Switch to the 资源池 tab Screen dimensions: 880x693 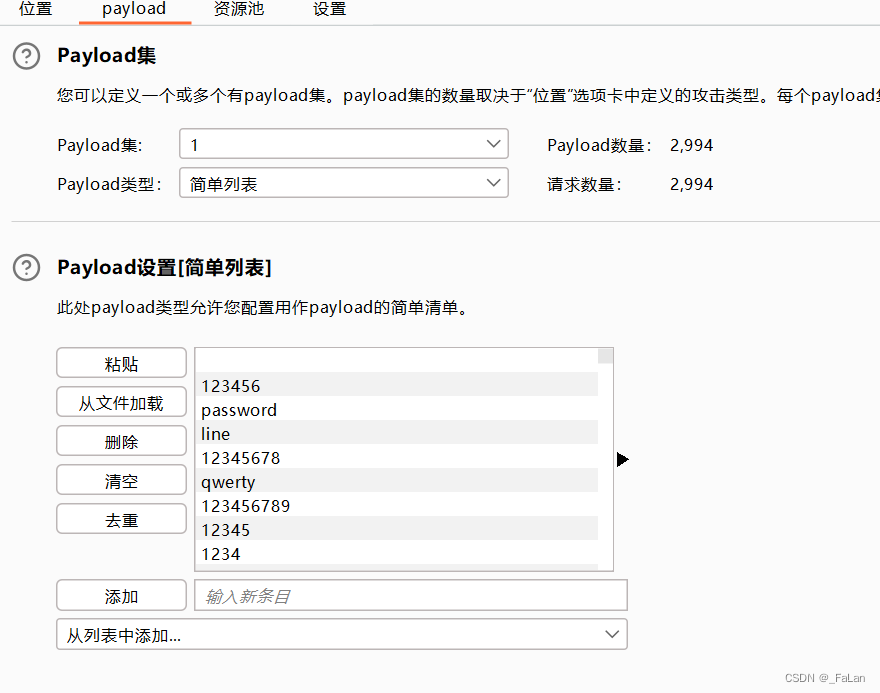[239, 10]
